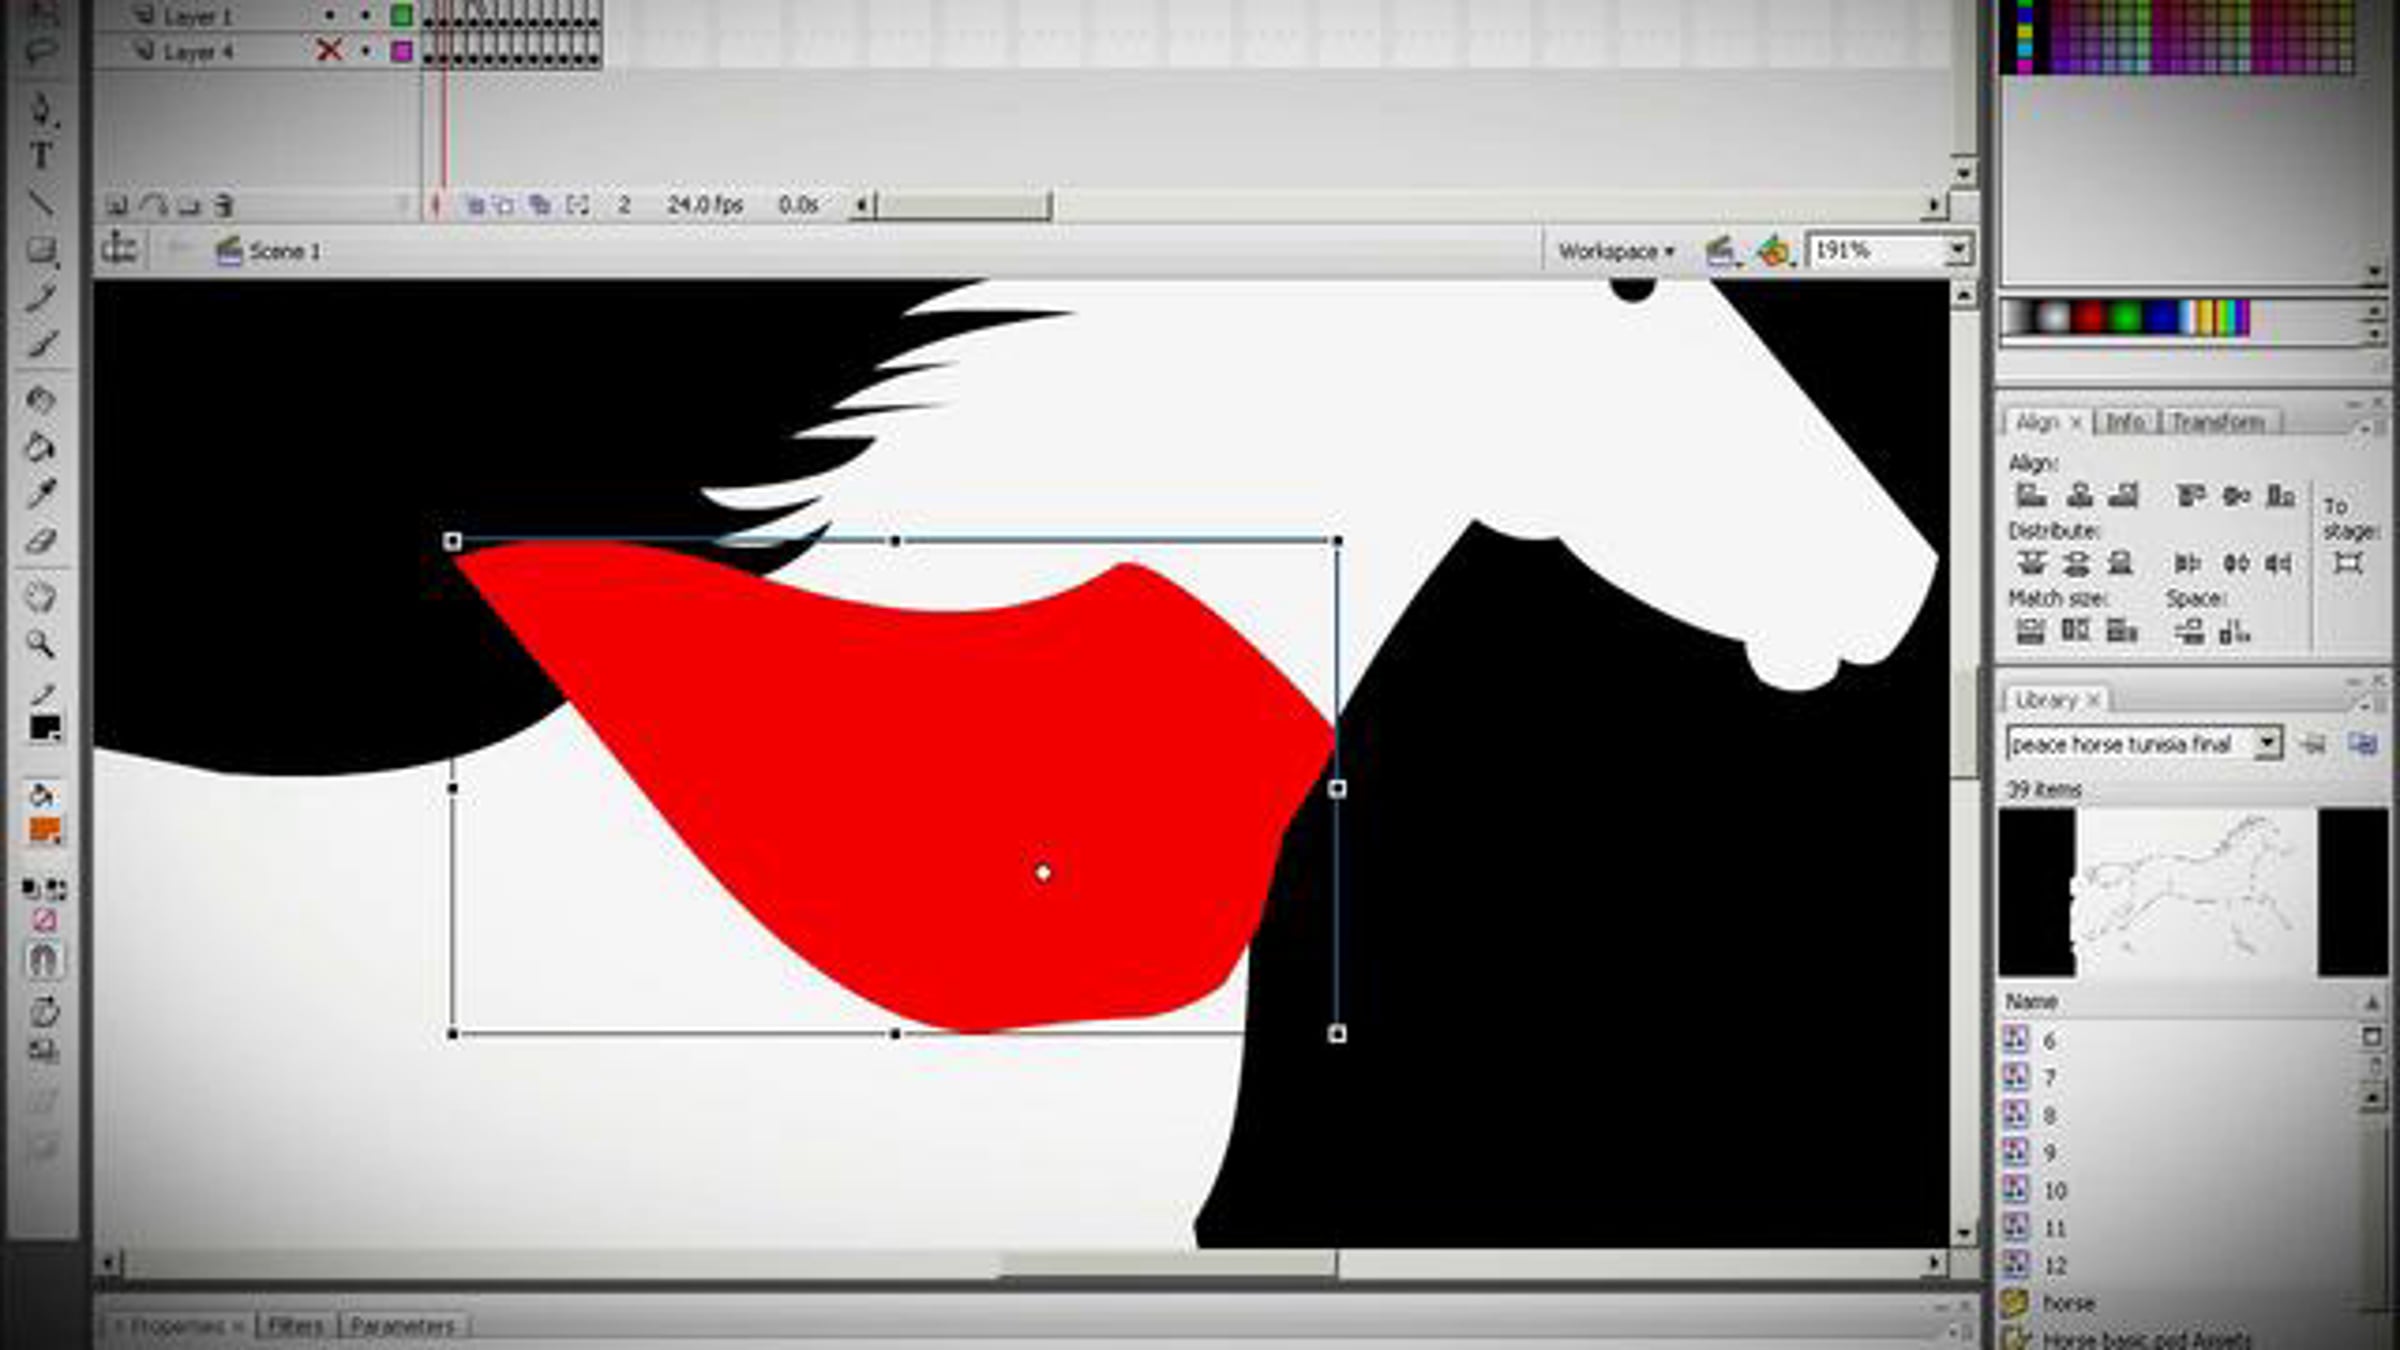Open library document selector dropdown
This screenshot has width=2400, height=1350.
[2267, 744]
